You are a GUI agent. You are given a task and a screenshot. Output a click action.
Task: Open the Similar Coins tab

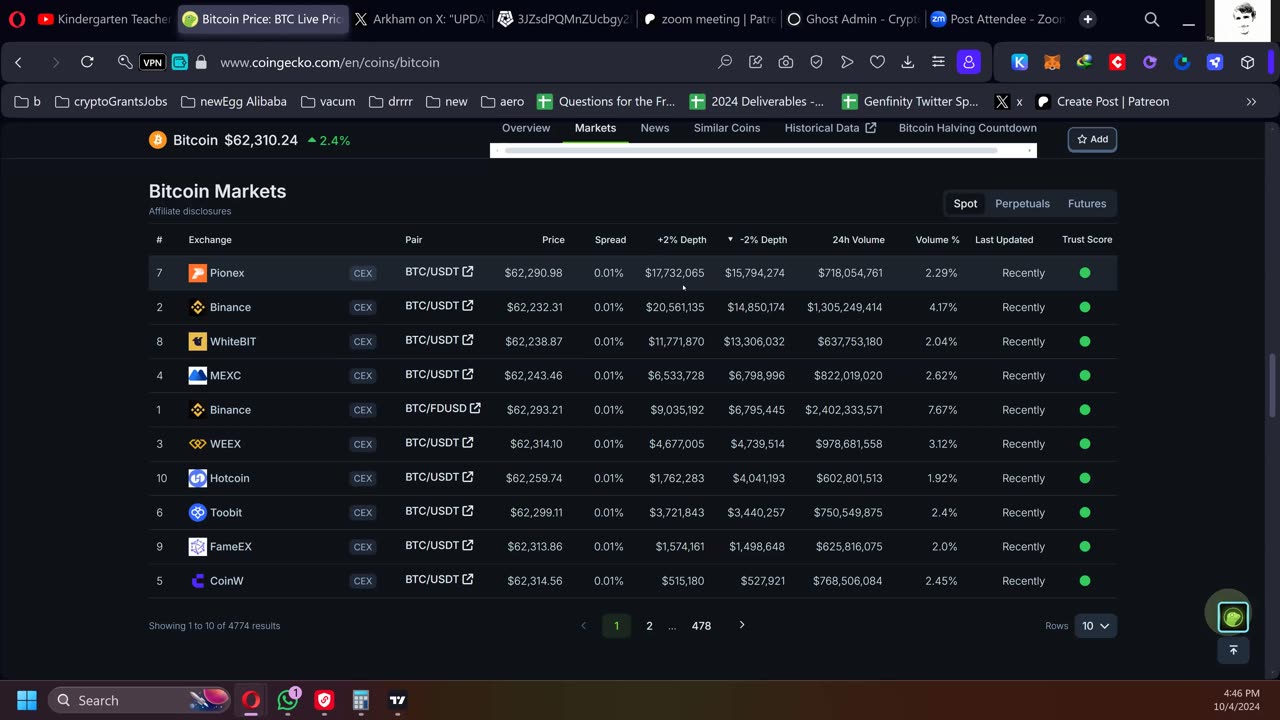click(727, 128)
